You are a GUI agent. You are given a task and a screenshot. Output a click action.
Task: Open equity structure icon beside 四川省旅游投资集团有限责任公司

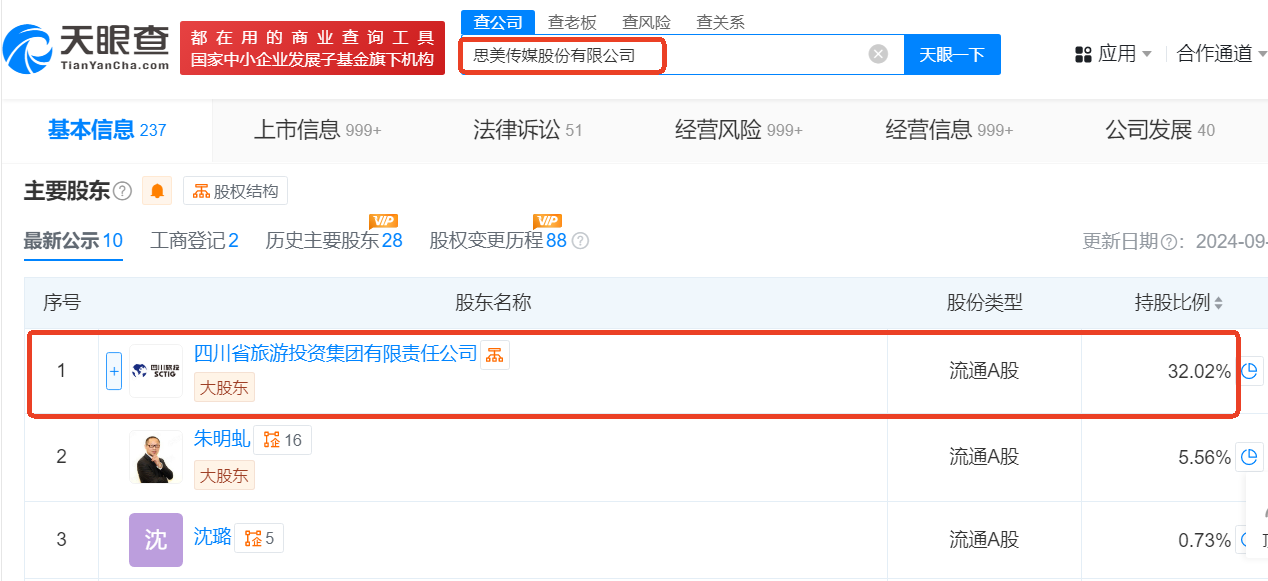[x=495, y=354]
